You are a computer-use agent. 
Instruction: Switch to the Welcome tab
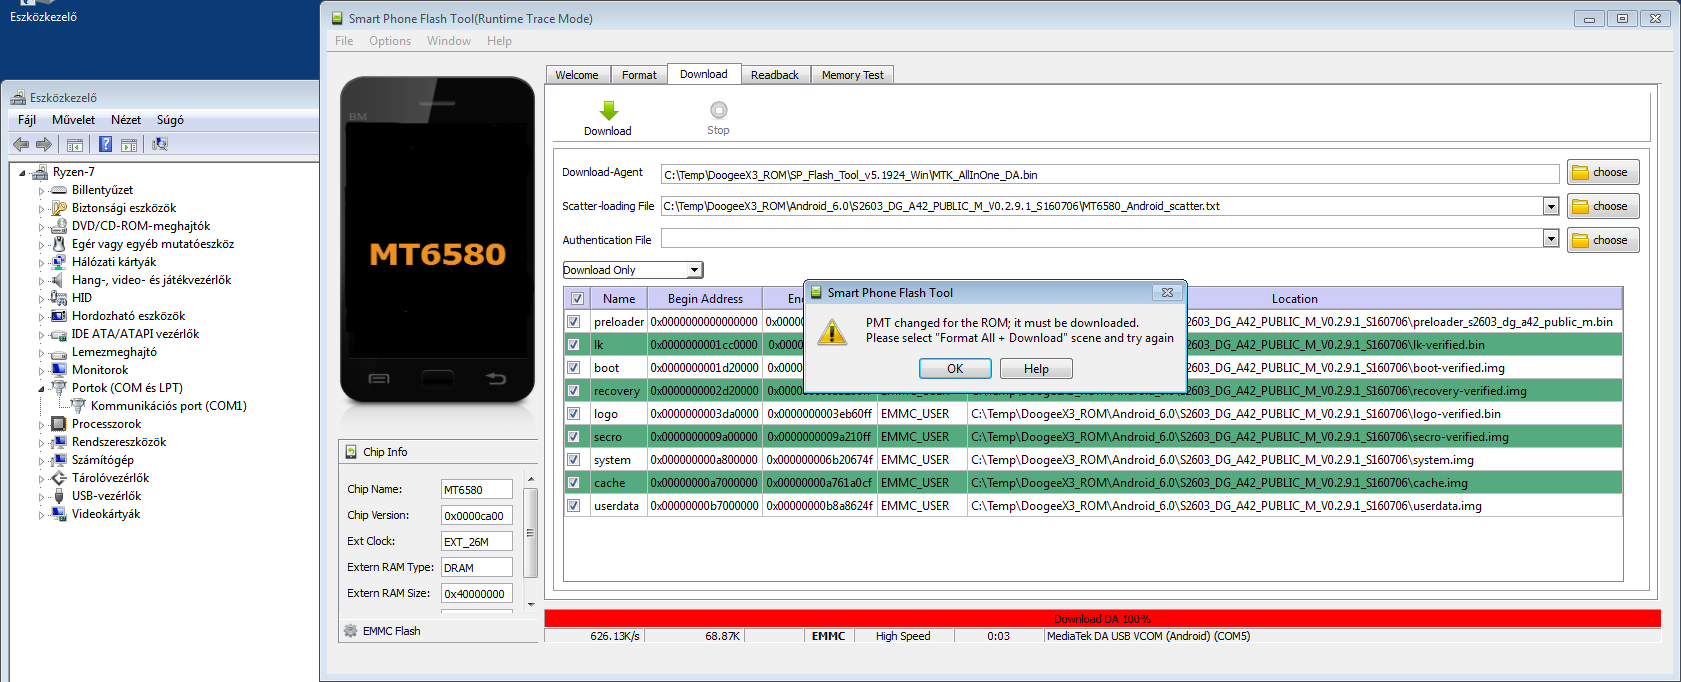[577, 75]
